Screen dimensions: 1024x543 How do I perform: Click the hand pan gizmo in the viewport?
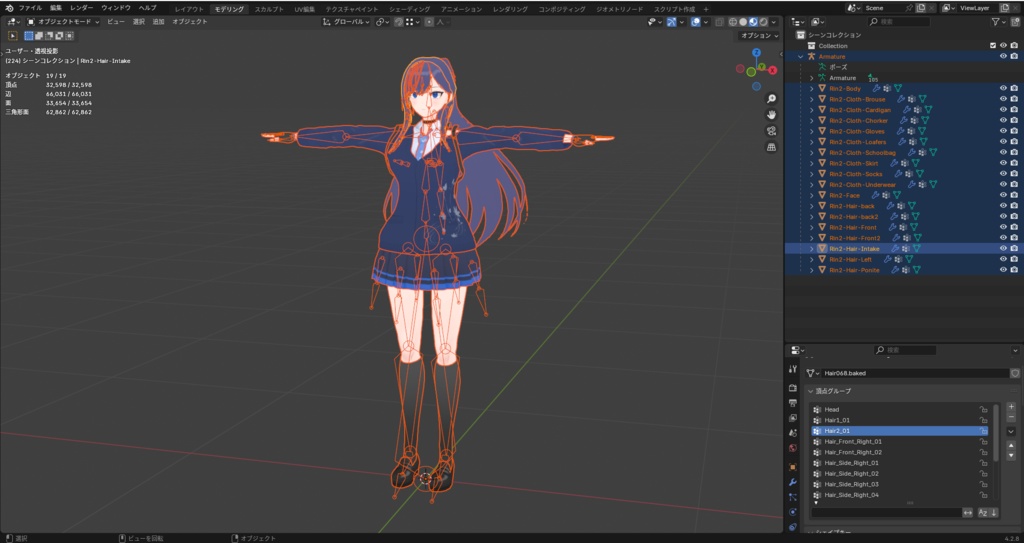(x=771, y=115)
